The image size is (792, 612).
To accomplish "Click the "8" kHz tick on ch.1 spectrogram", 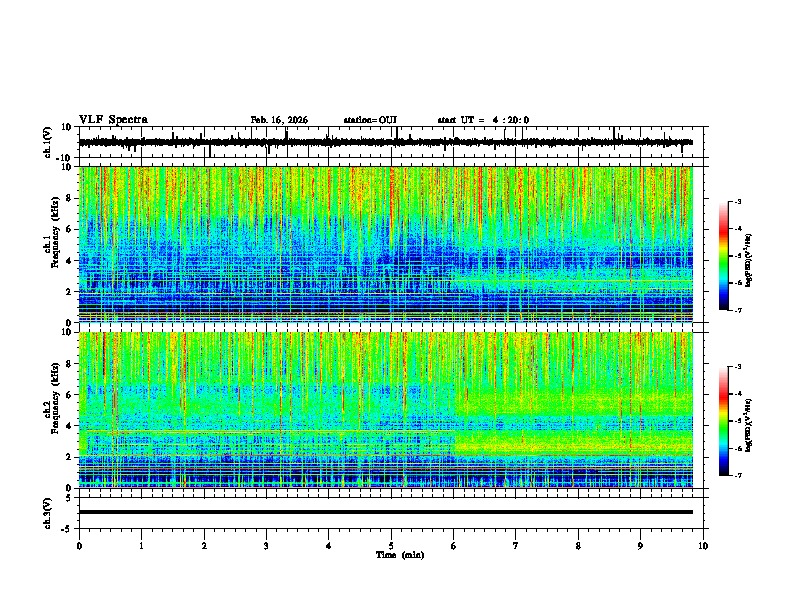I will click(x=69, y=198).
